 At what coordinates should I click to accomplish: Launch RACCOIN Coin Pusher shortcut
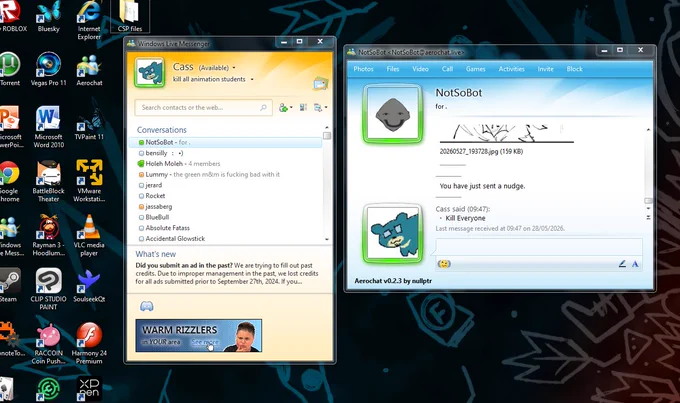pos(49,344)
